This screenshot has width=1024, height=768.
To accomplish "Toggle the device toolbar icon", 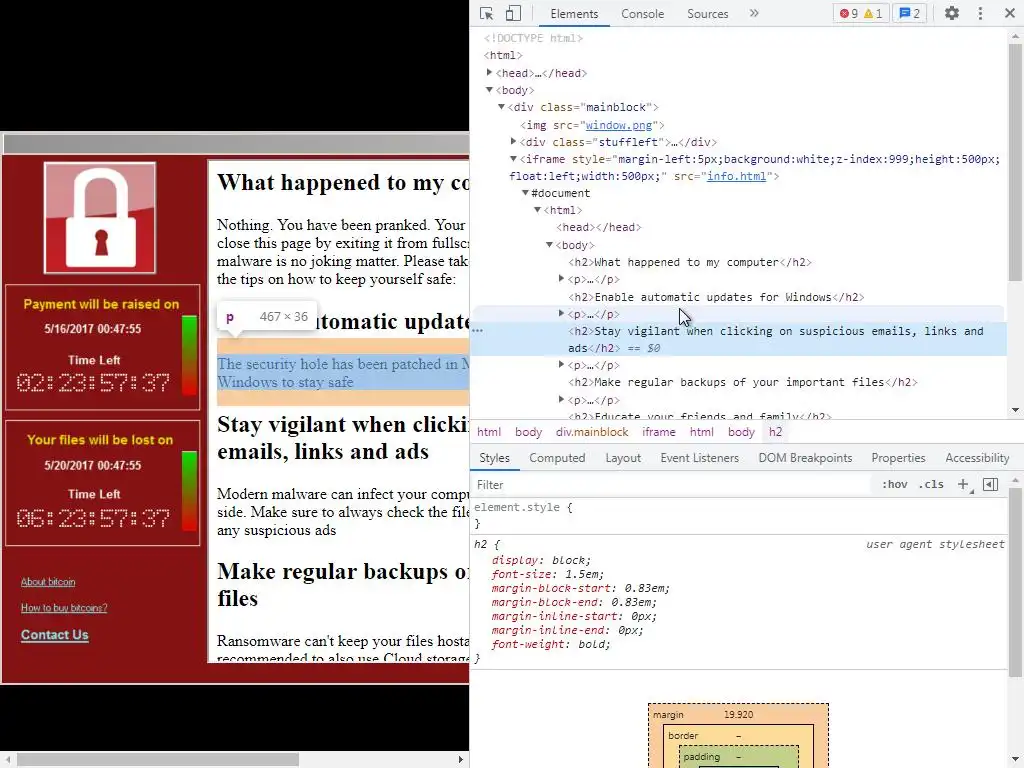I will 513,14.
